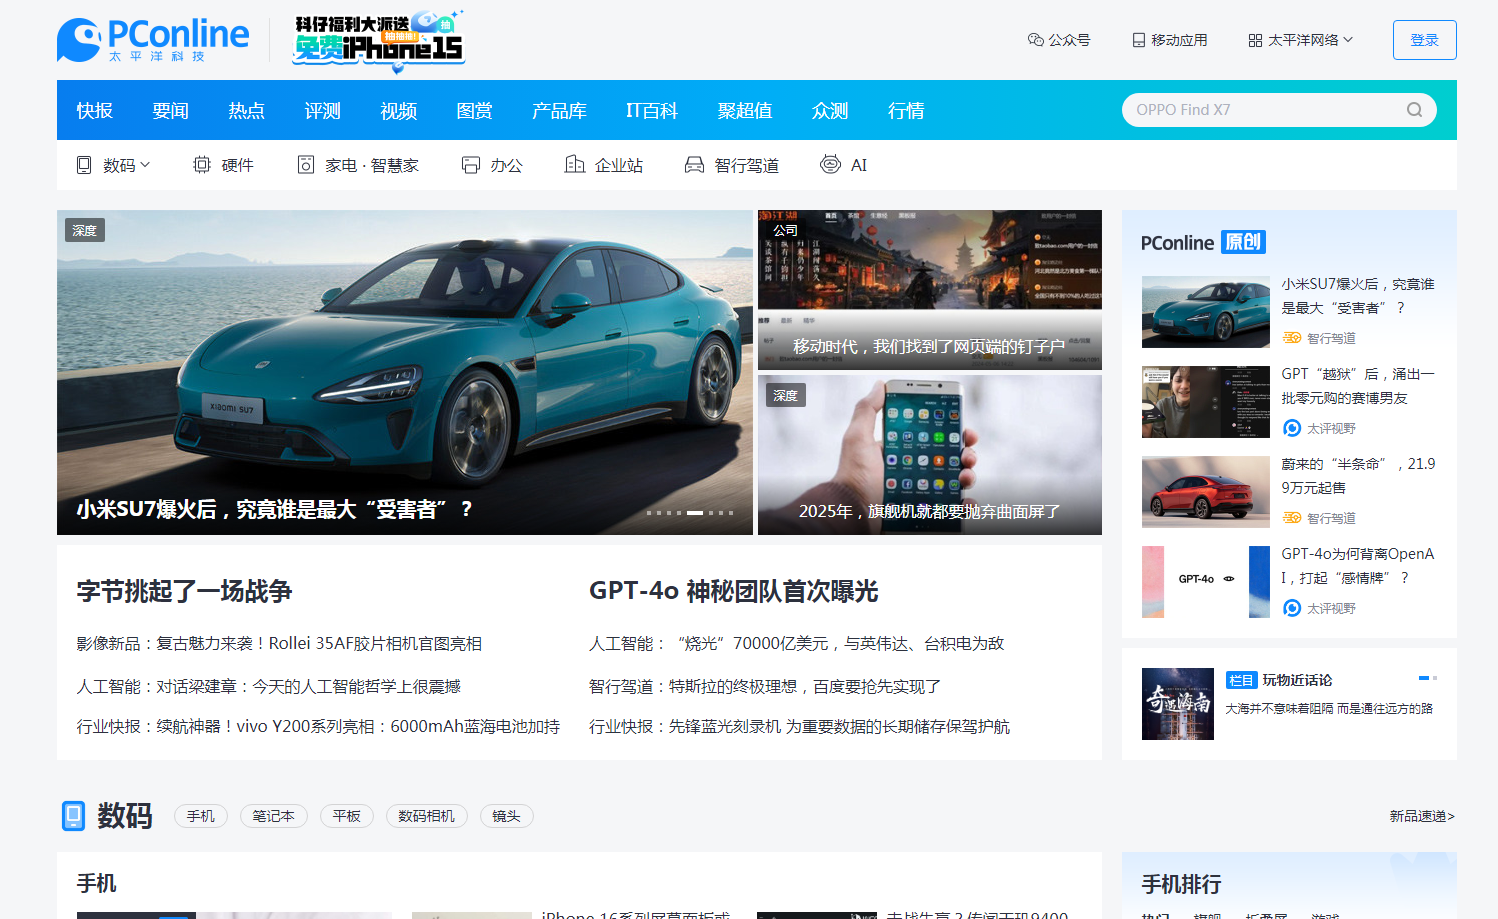1498x919 pixels.
Task: Click the 数码 phone icon in the sub-navigation
Action: [84, 165]
